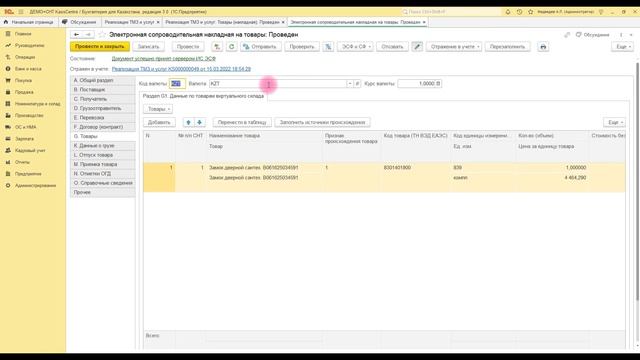Screen dimensions: 640x360
Task: Switch to Начальная страница tab
Action: click(x=29, y=22)
